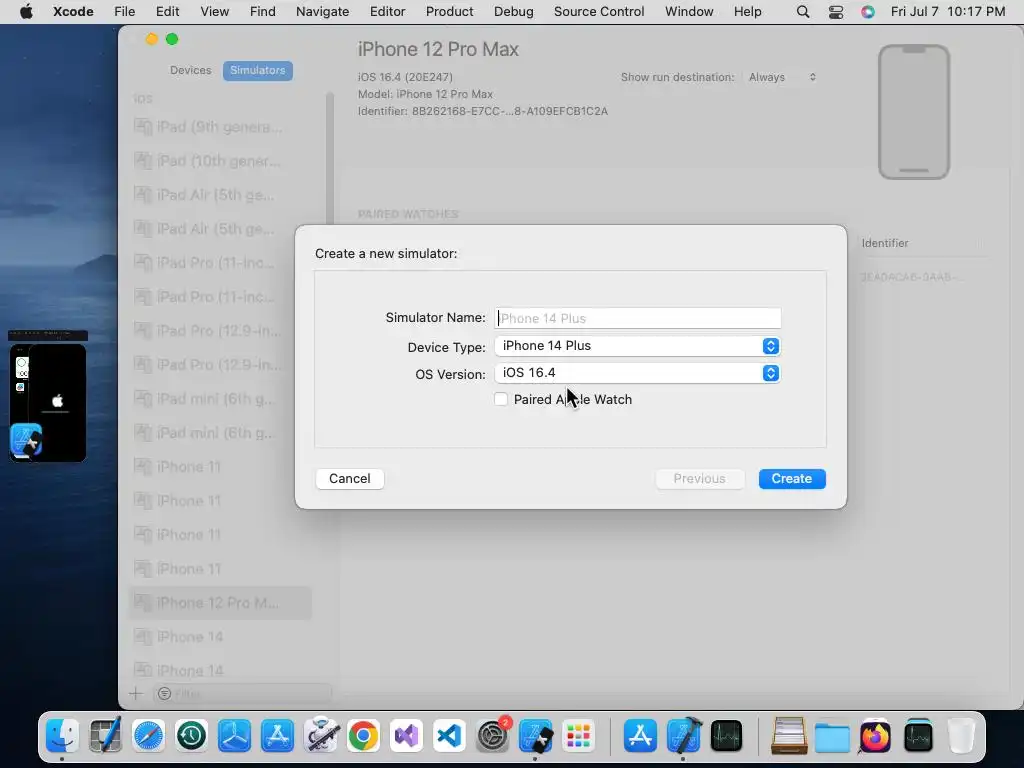Image resolution: width=1024 pixels, height=768 pixels.
Task: Click the filter icon in sidebar bottom
Action: [x=165, y=694]
